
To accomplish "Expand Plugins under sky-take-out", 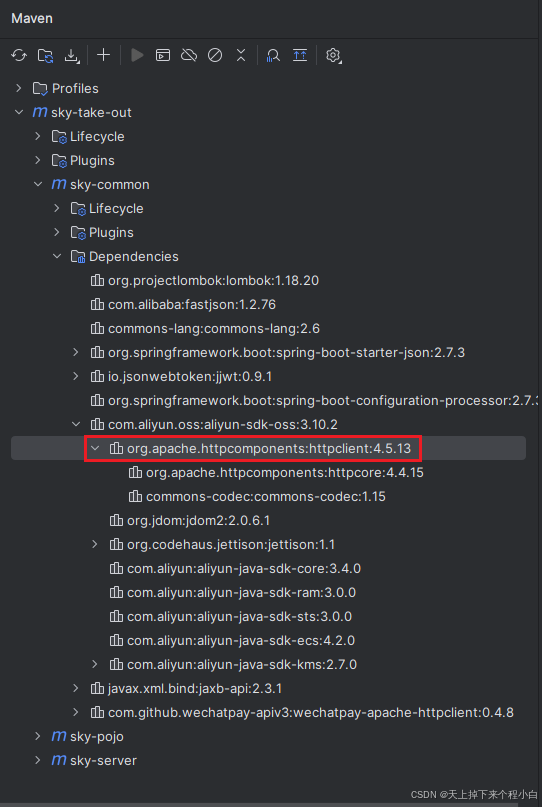I will point(38,160).
